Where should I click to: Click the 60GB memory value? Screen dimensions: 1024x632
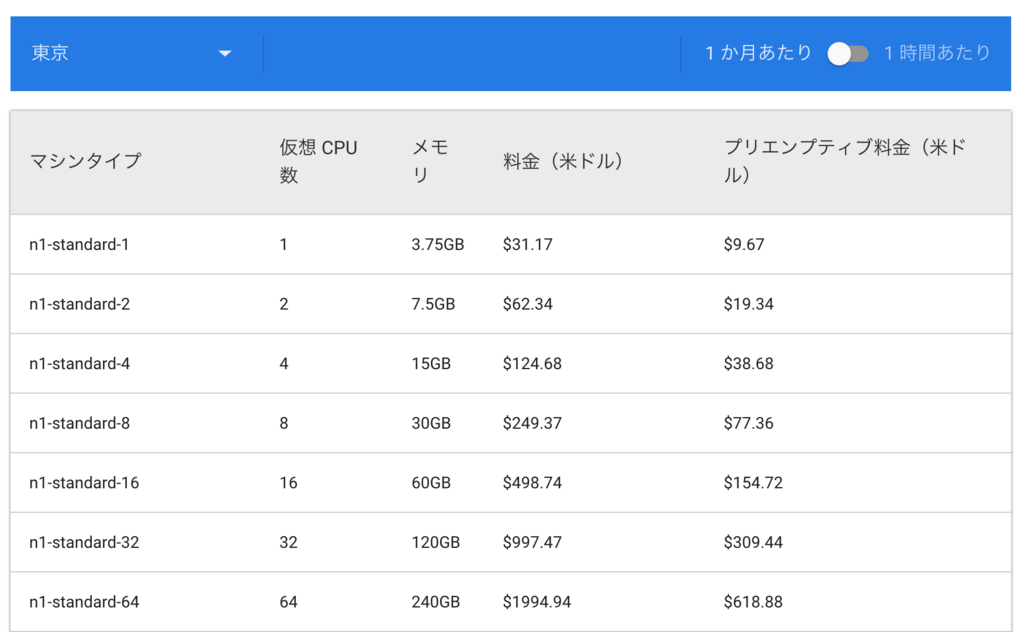click(x=431, y=483)
